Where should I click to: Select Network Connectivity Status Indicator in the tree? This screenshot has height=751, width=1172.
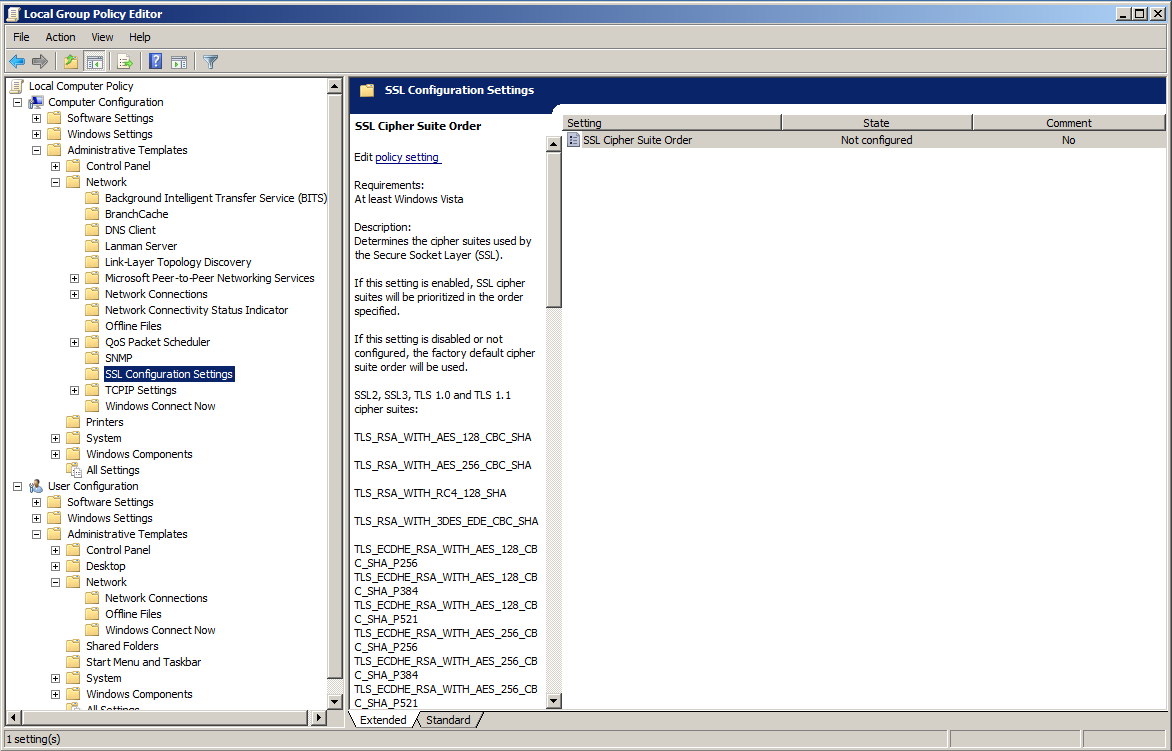(x=196, y=310)
